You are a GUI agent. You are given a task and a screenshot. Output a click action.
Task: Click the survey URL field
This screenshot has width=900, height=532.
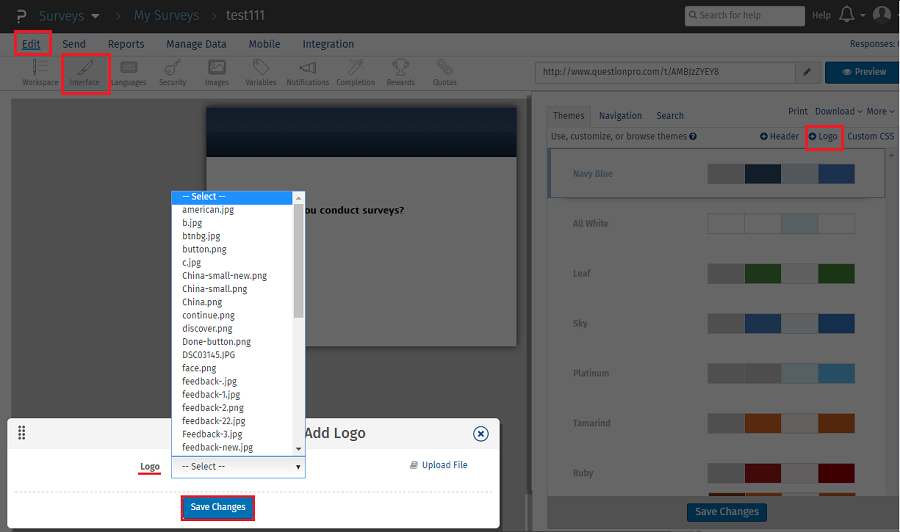coord(665,72)
